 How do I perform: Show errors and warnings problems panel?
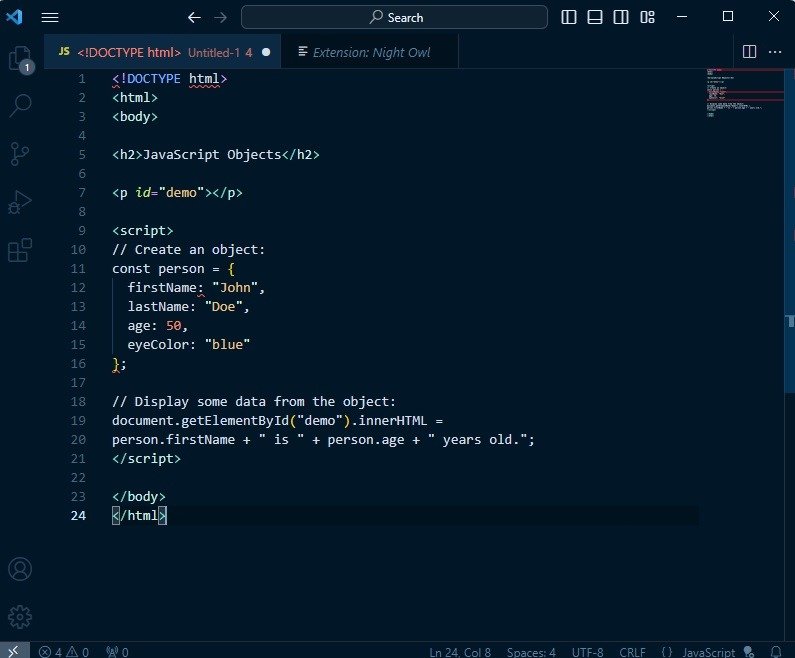(64, 651)
